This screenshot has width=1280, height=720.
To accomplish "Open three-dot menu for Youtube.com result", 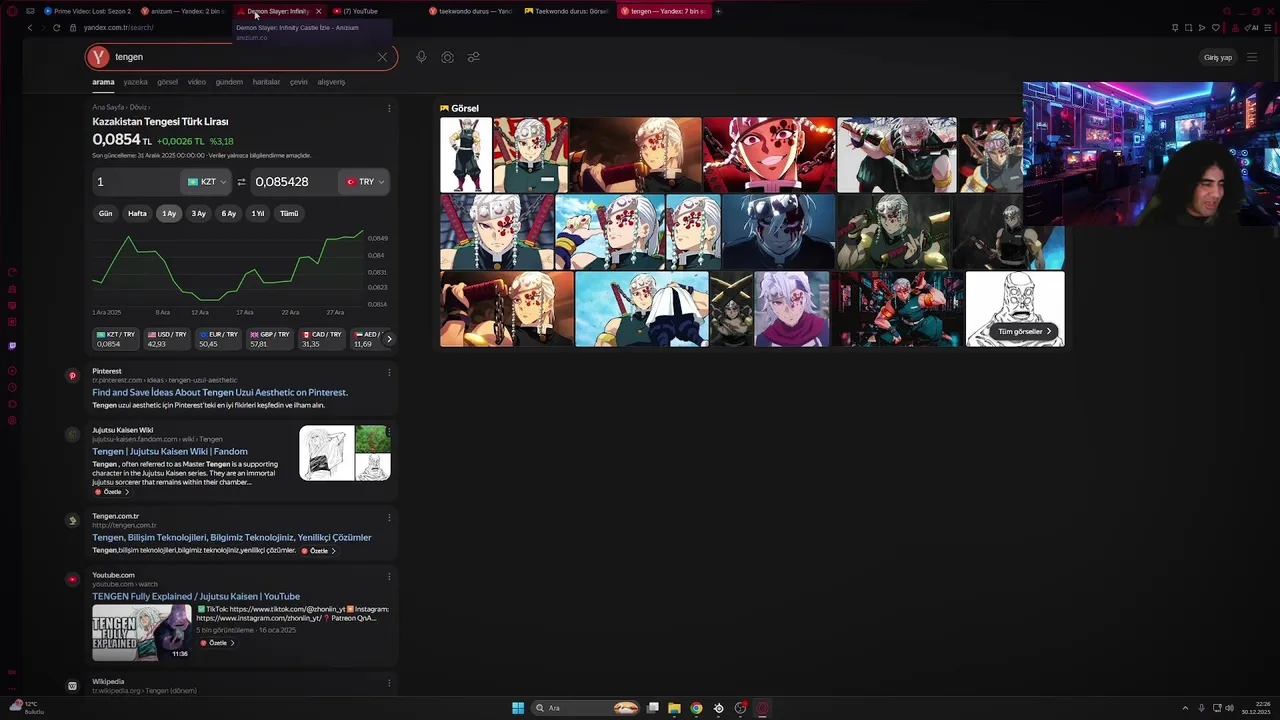I will click(x=389, y=576).
